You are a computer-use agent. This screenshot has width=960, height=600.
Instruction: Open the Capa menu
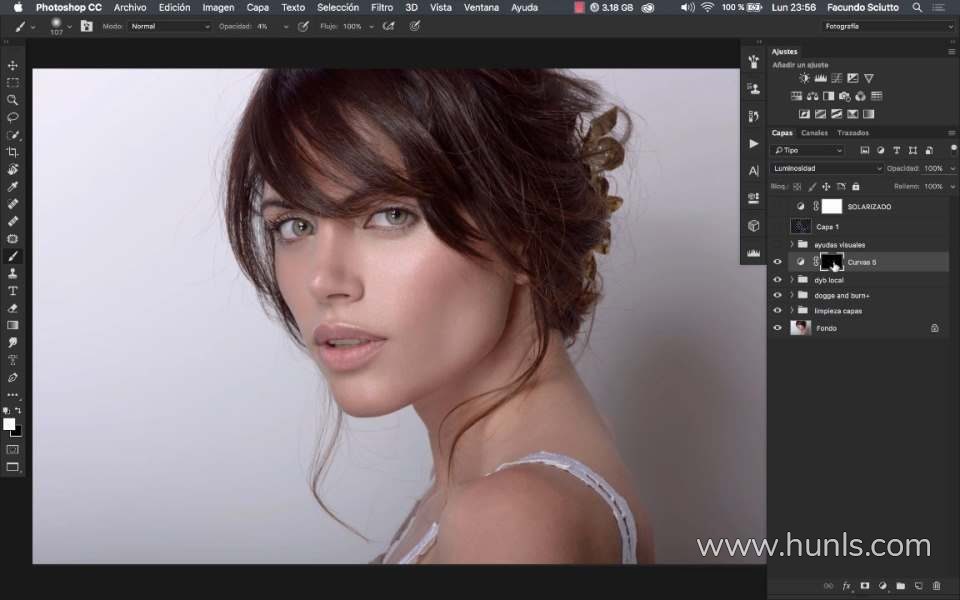coord(258,7)
